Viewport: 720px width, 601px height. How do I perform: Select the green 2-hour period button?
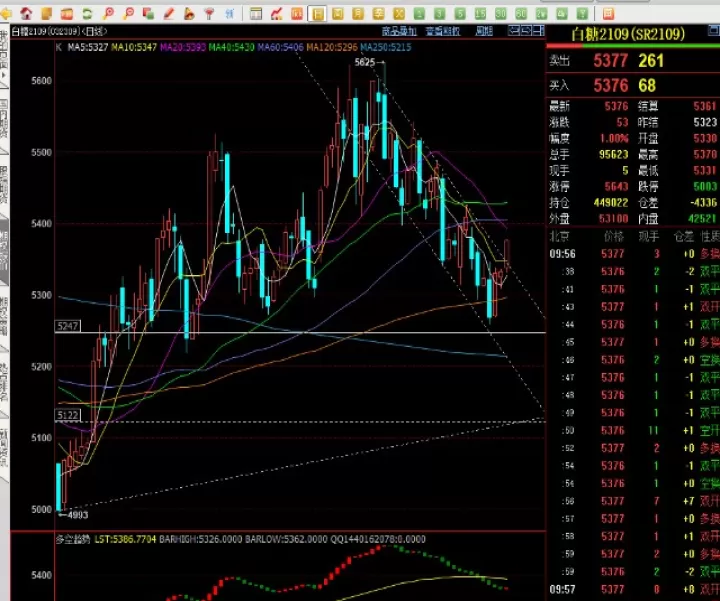(x=541, y=14)
